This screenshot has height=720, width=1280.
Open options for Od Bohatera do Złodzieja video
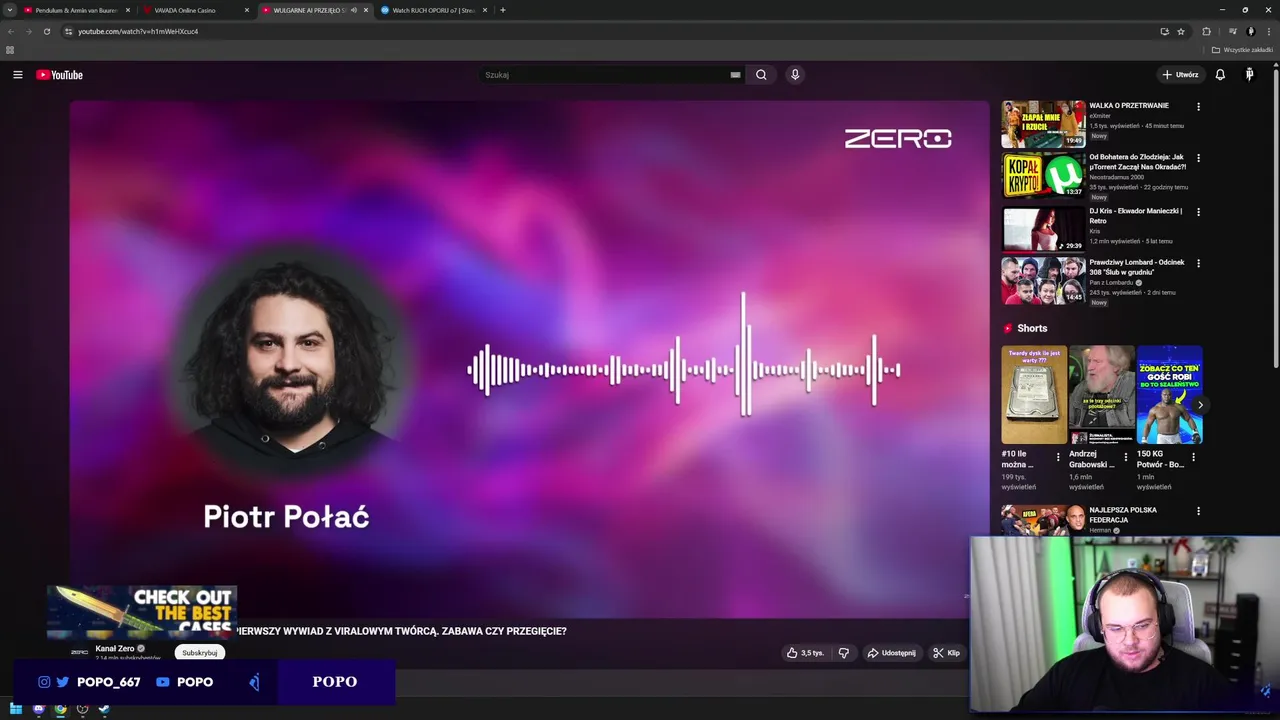coord(1198,158)
